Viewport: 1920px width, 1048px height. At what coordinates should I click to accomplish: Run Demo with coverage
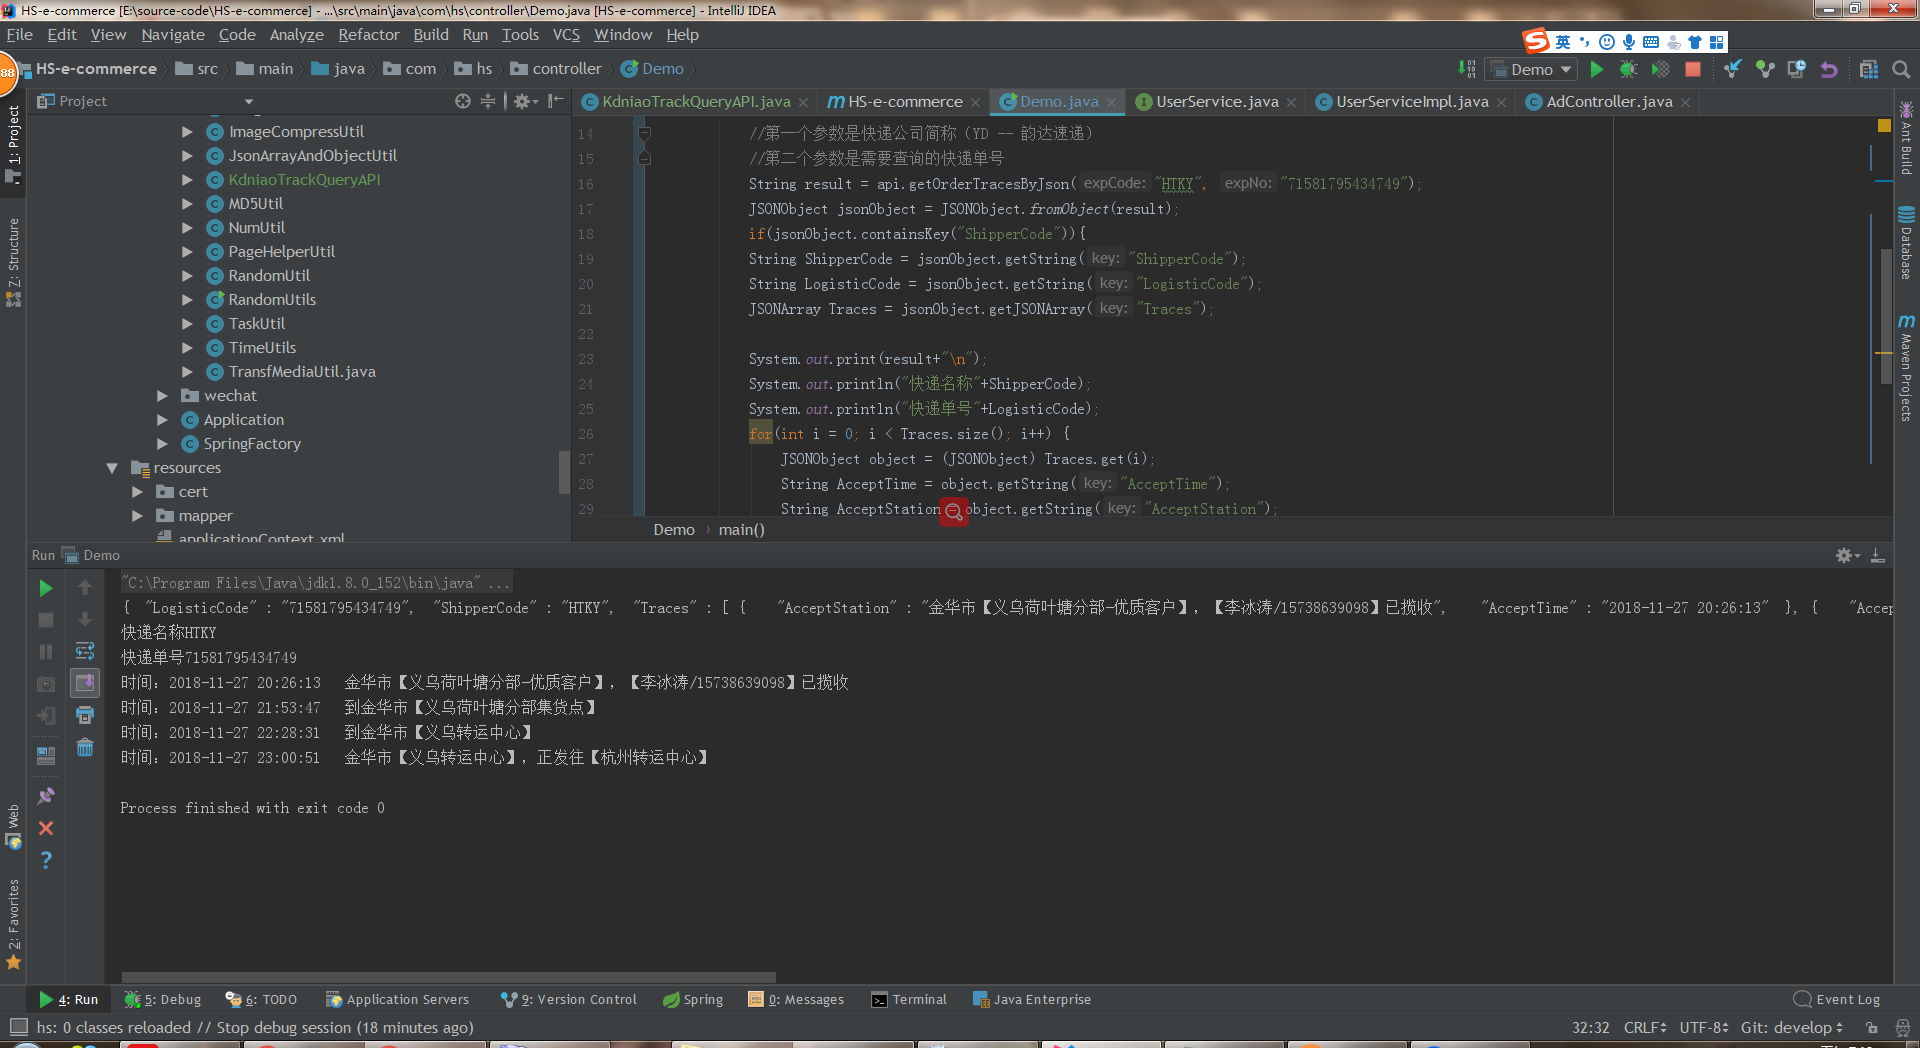pos(1660,69)
